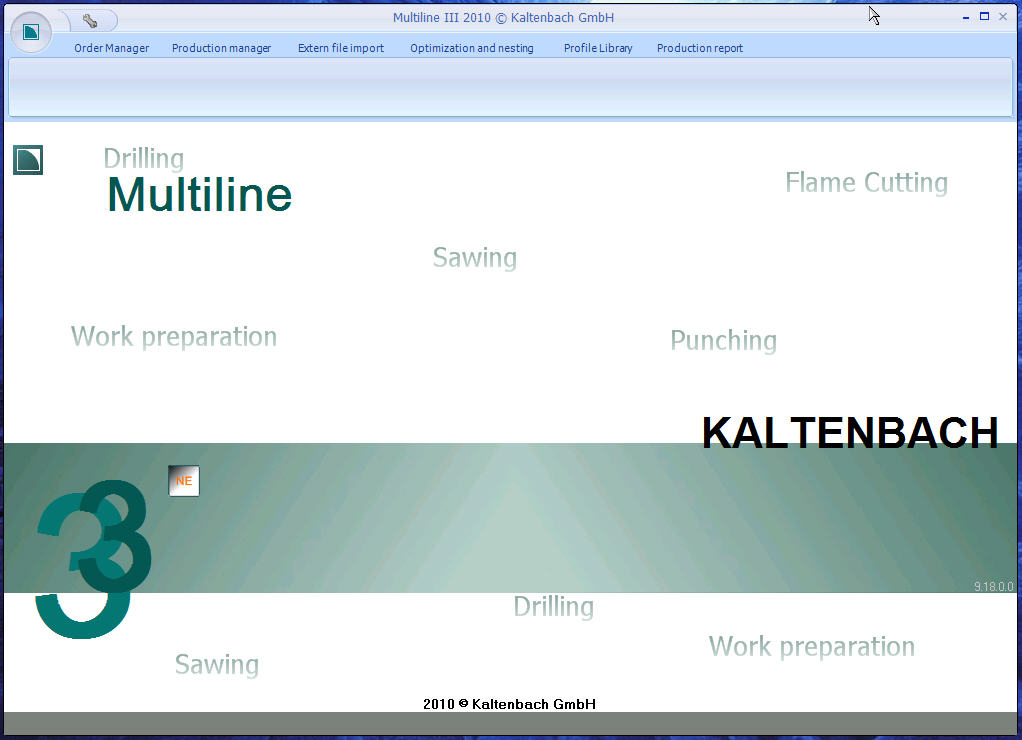Switch to the Production manager tab
Viewport: 1022px width, 740px height.
(x=222, y=48)
